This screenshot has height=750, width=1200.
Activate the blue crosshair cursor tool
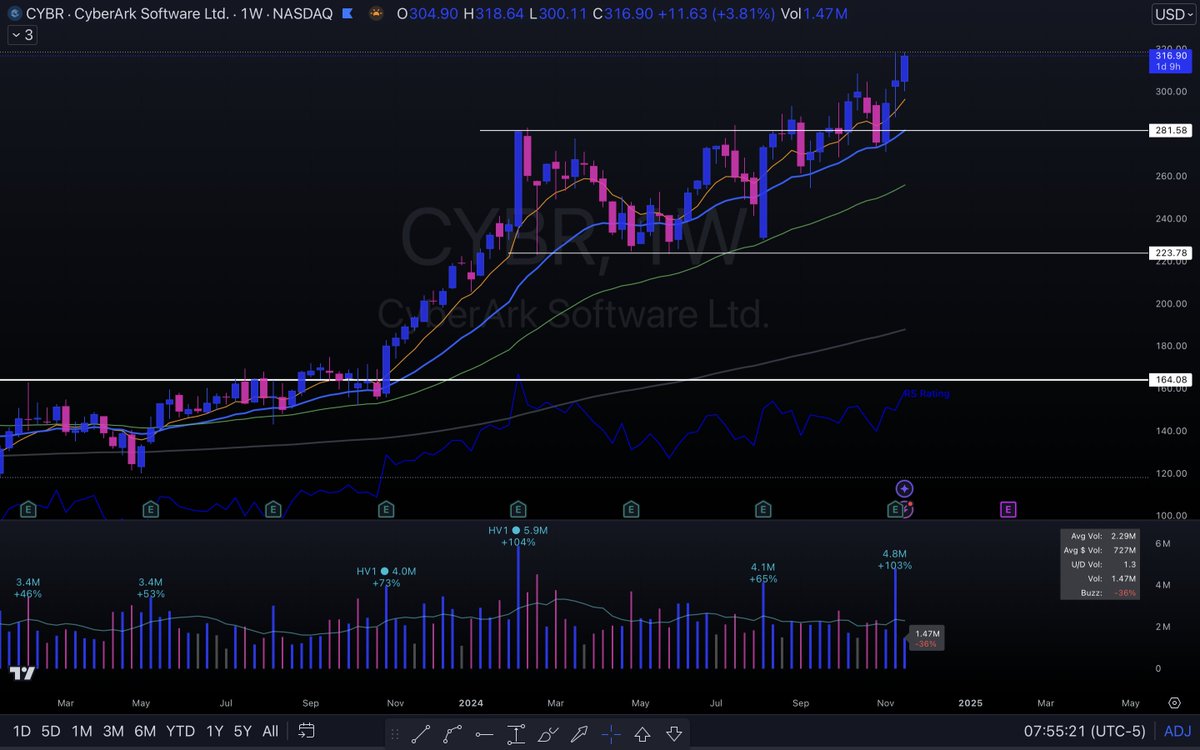tap(610, 733)
